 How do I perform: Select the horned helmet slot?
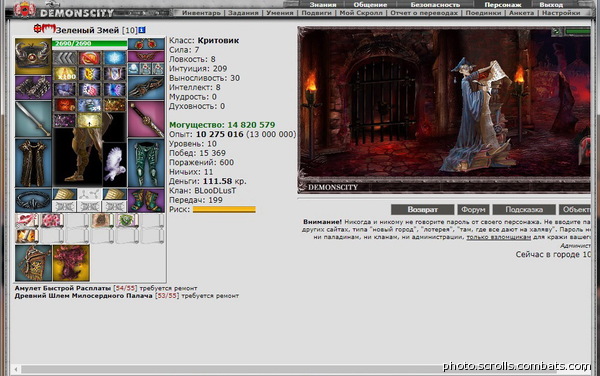(x=33, y=56)
